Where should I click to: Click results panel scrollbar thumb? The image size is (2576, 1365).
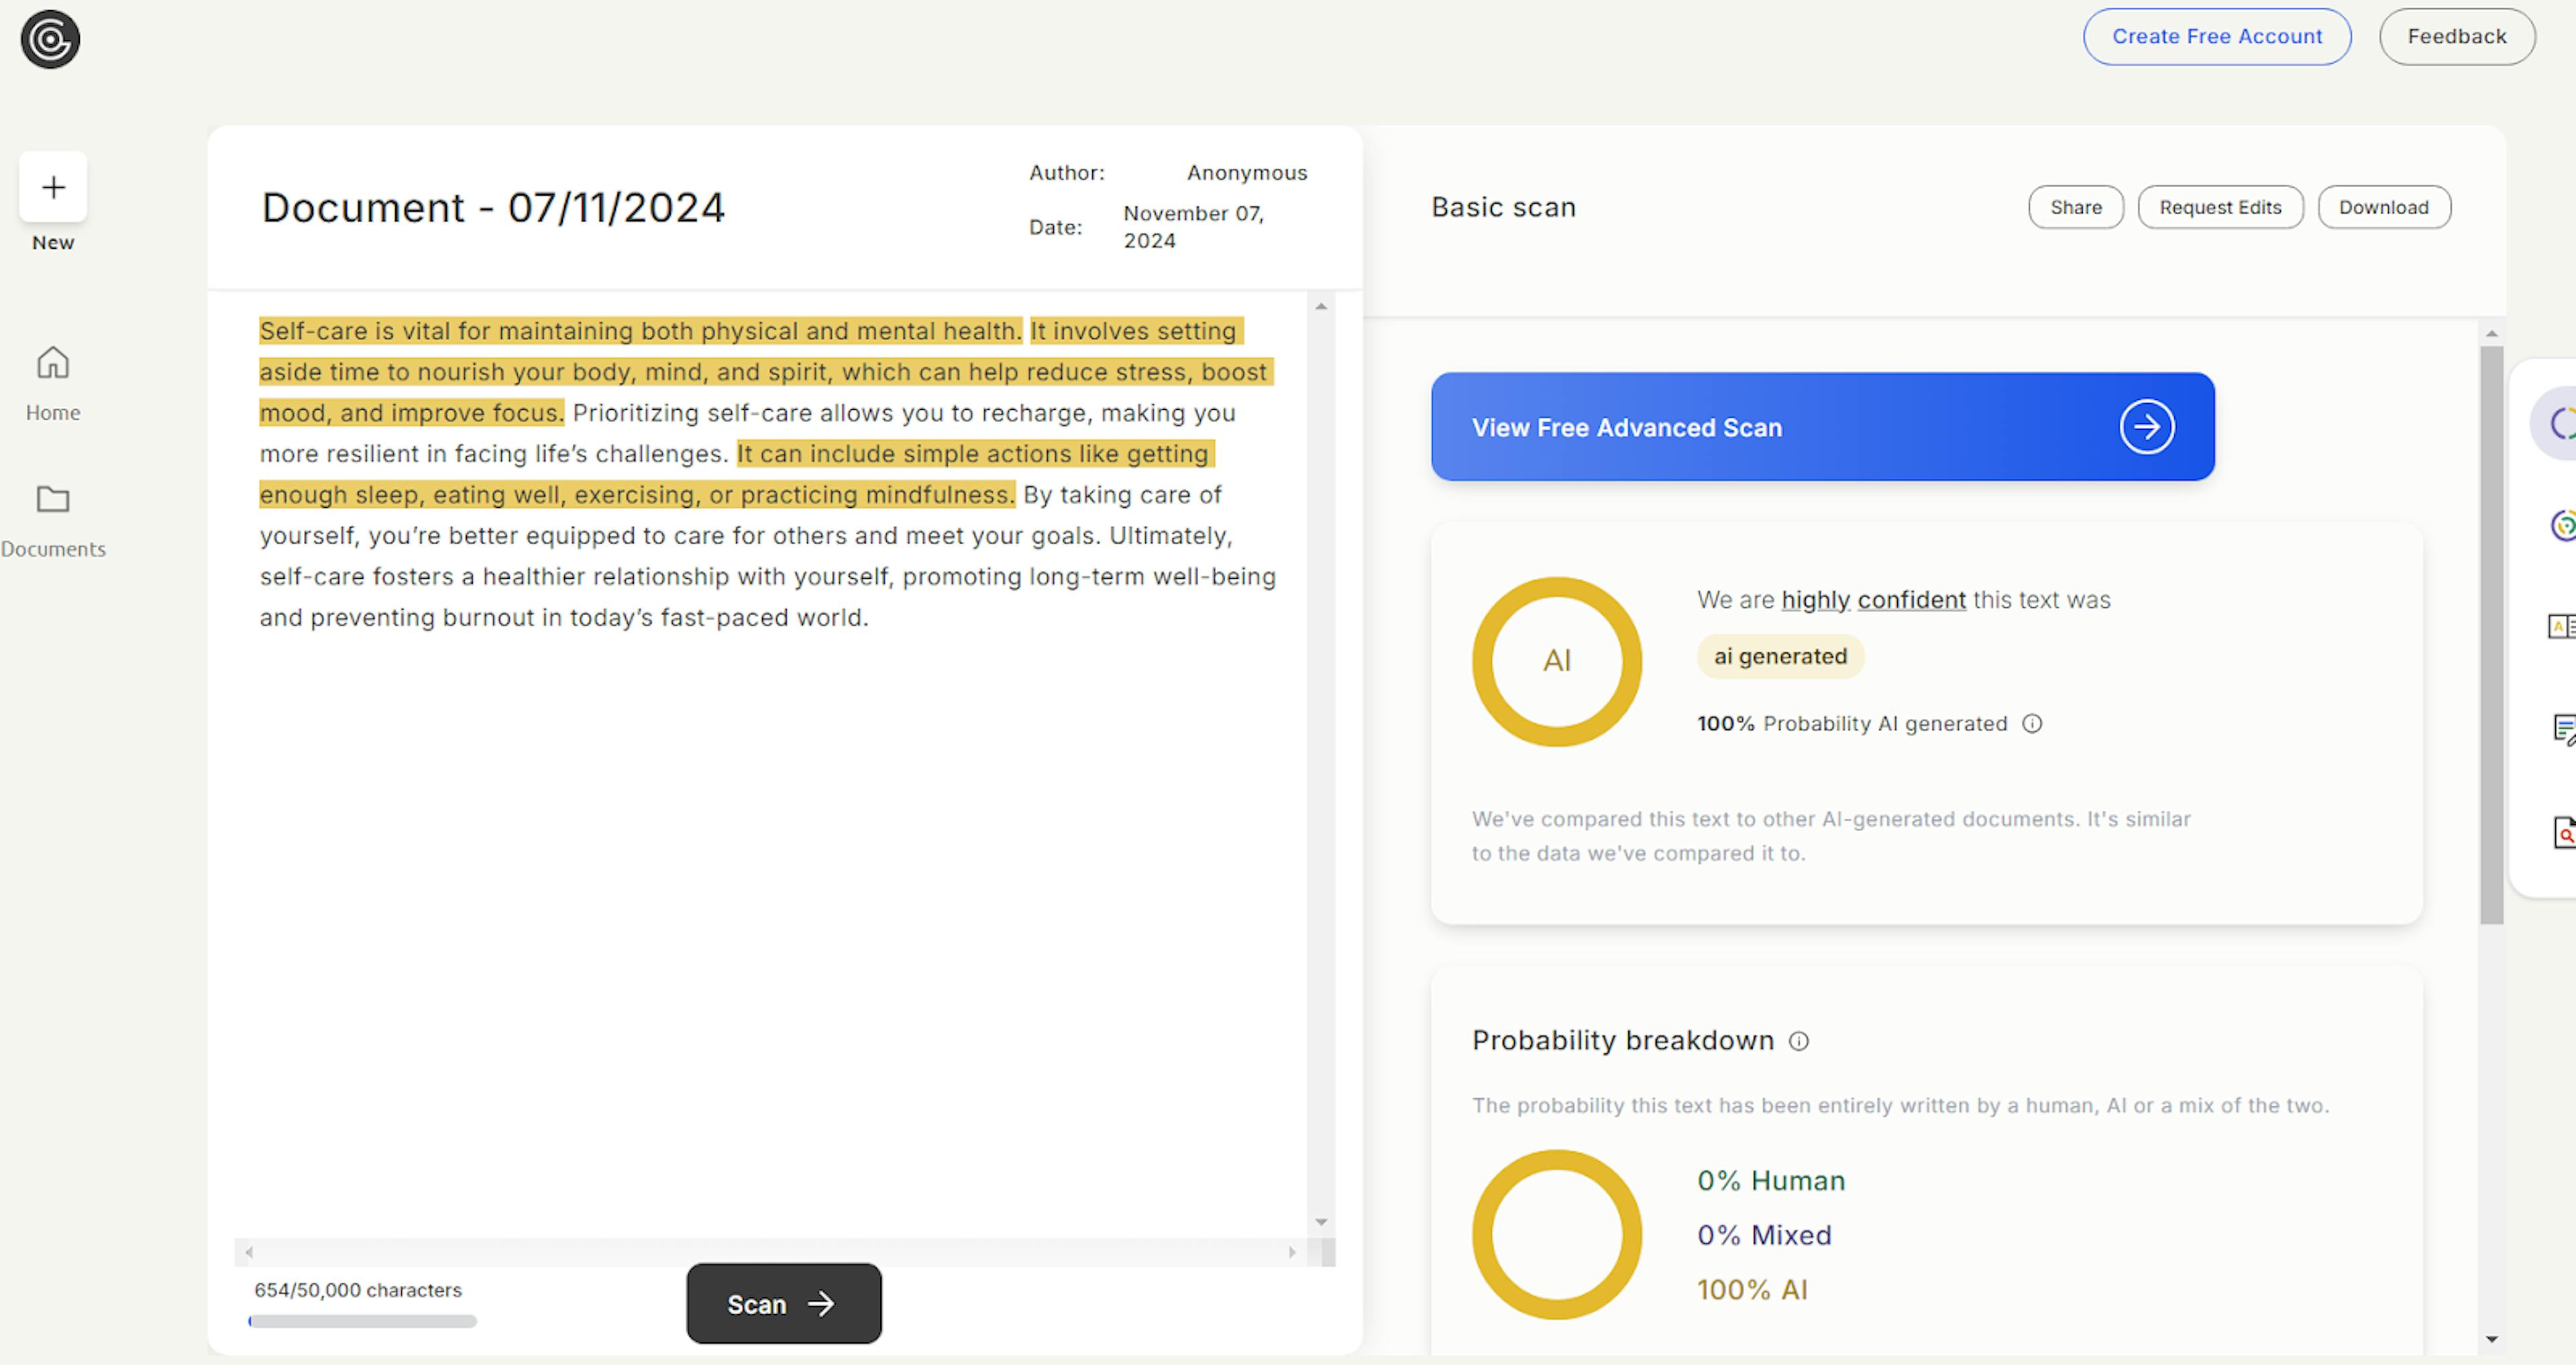[x=2491, y=635]
